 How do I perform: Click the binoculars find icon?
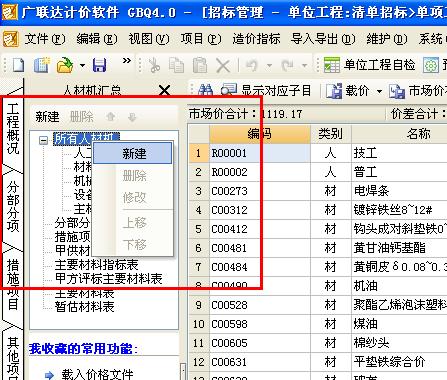click(x=206, y=90)
